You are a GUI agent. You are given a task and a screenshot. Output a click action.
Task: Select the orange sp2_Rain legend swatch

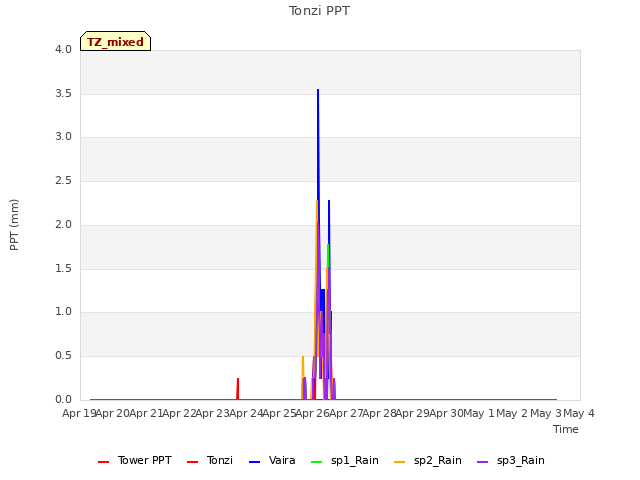pos(400,462)
